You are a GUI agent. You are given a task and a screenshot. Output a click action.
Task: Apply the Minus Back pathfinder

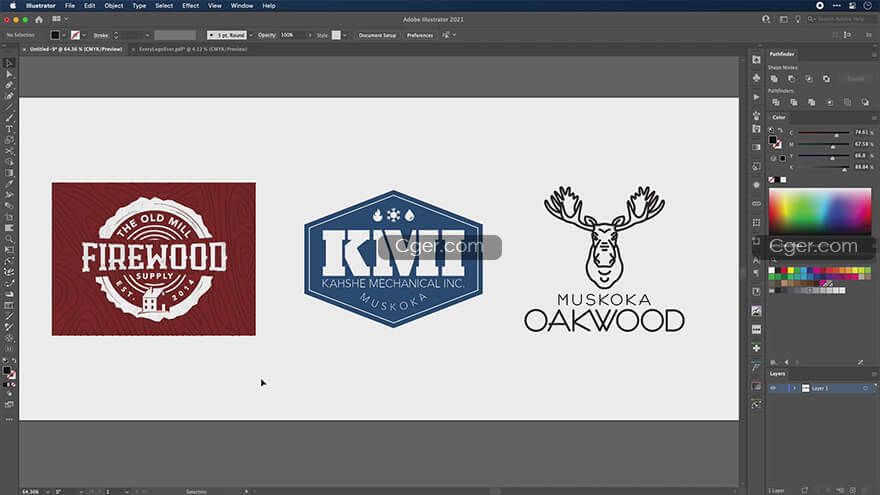pyautogui.click(x=865, y=102)
